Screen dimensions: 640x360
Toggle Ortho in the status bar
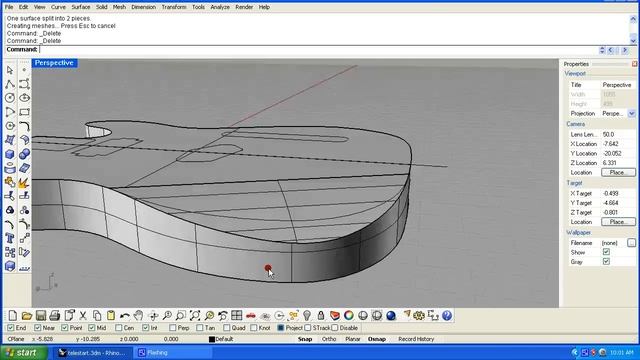click(x=329, y=339)
